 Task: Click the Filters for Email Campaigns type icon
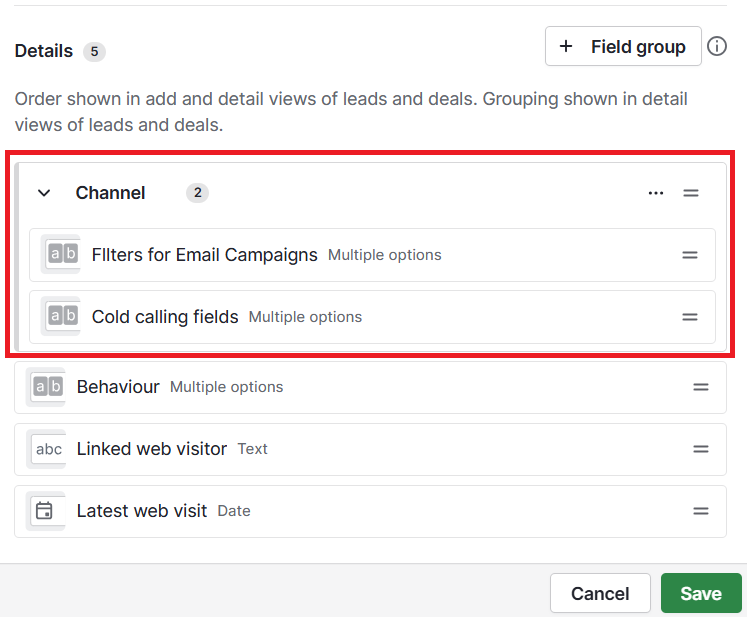pyautogui.click(x=62, y=254)
